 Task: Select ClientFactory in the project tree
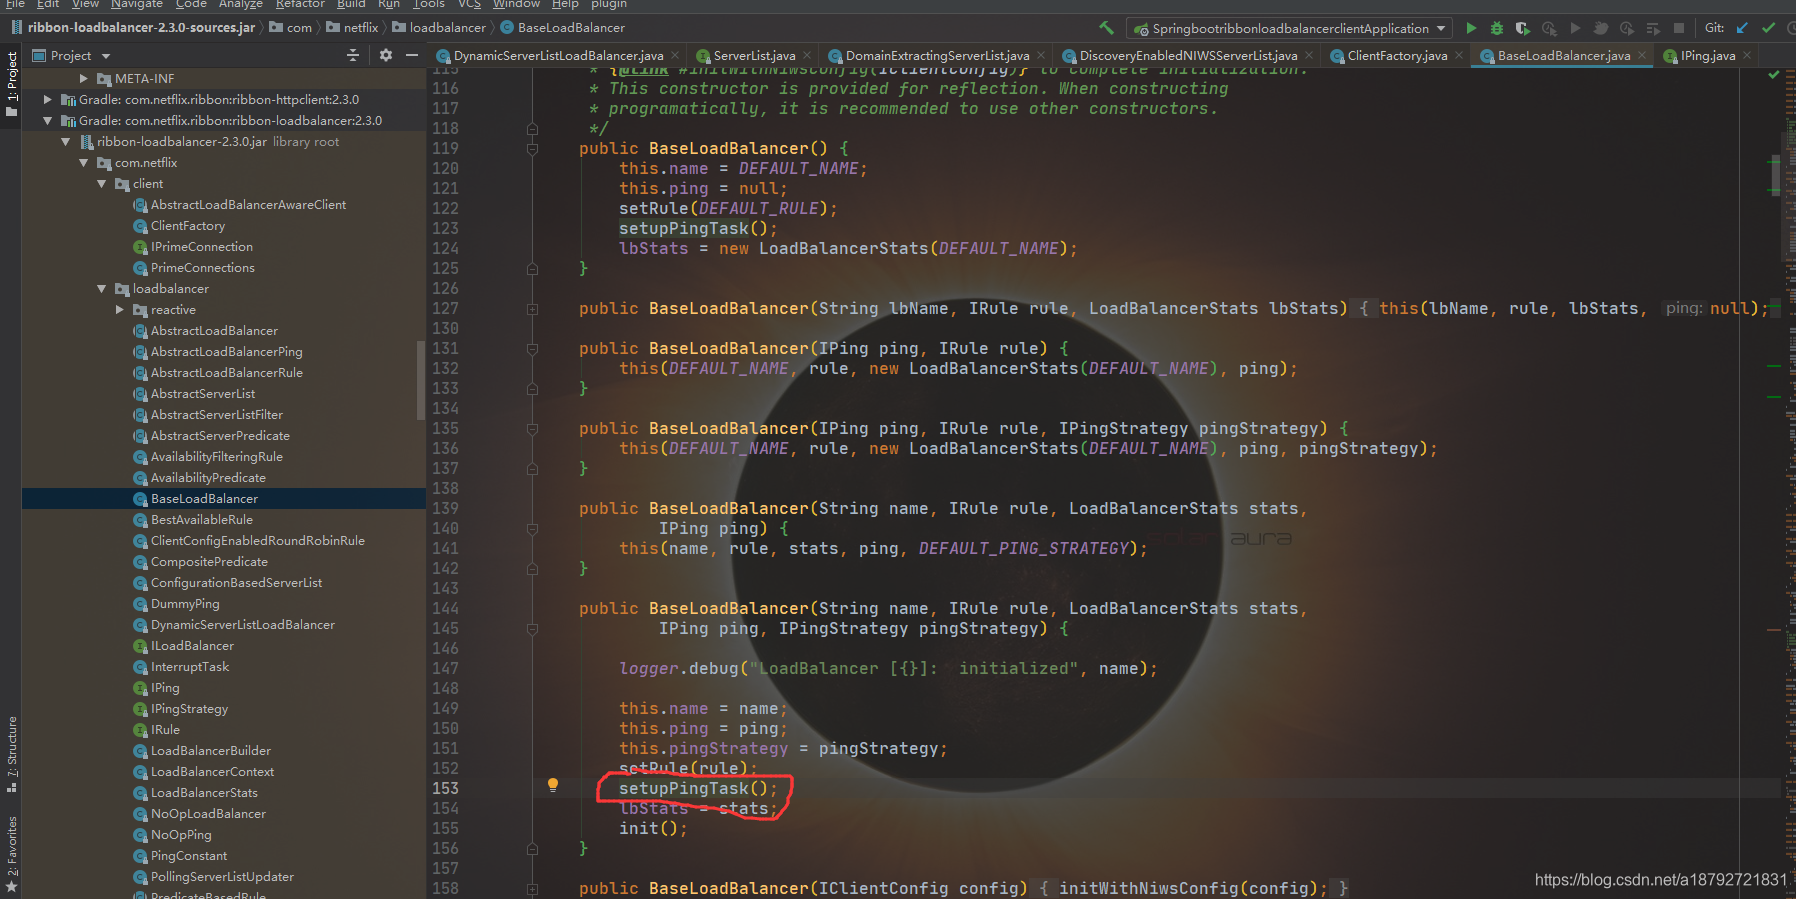[188, 226]
